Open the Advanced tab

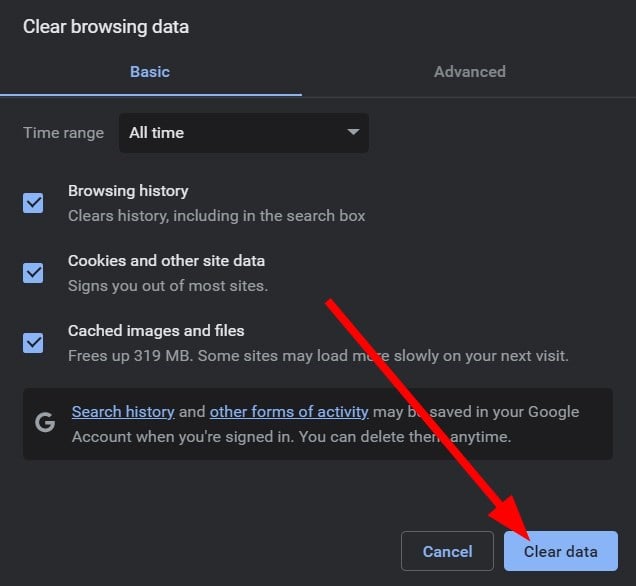pyautogui.click(x=469, y=72)
